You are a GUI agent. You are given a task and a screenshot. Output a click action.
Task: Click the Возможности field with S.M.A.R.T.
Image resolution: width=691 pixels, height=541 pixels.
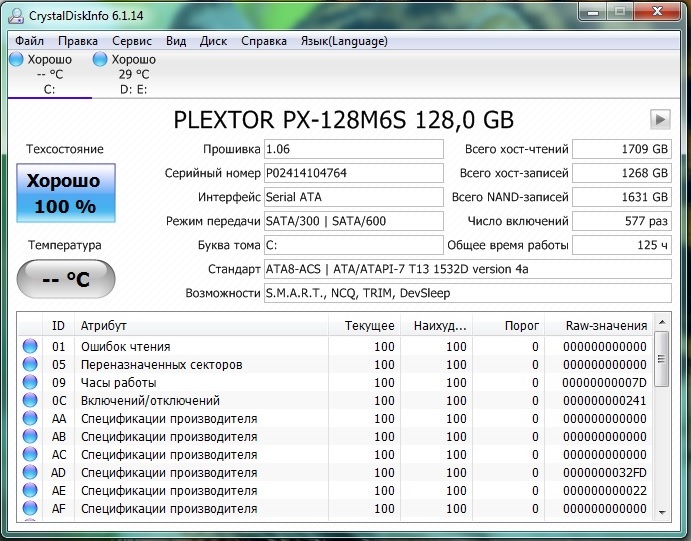[468, 293]
